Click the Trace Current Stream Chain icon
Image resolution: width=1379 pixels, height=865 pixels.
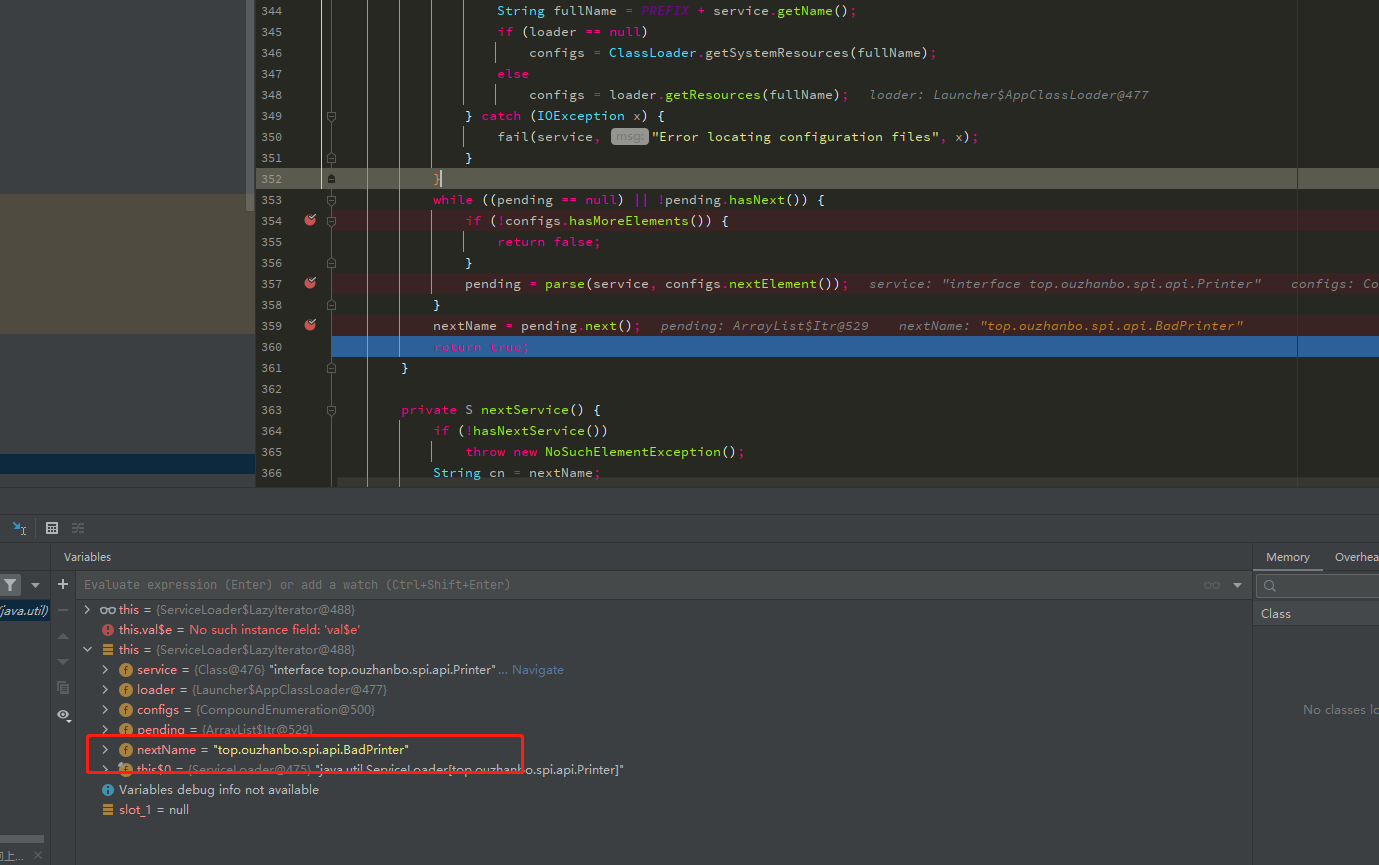point(78,528)
